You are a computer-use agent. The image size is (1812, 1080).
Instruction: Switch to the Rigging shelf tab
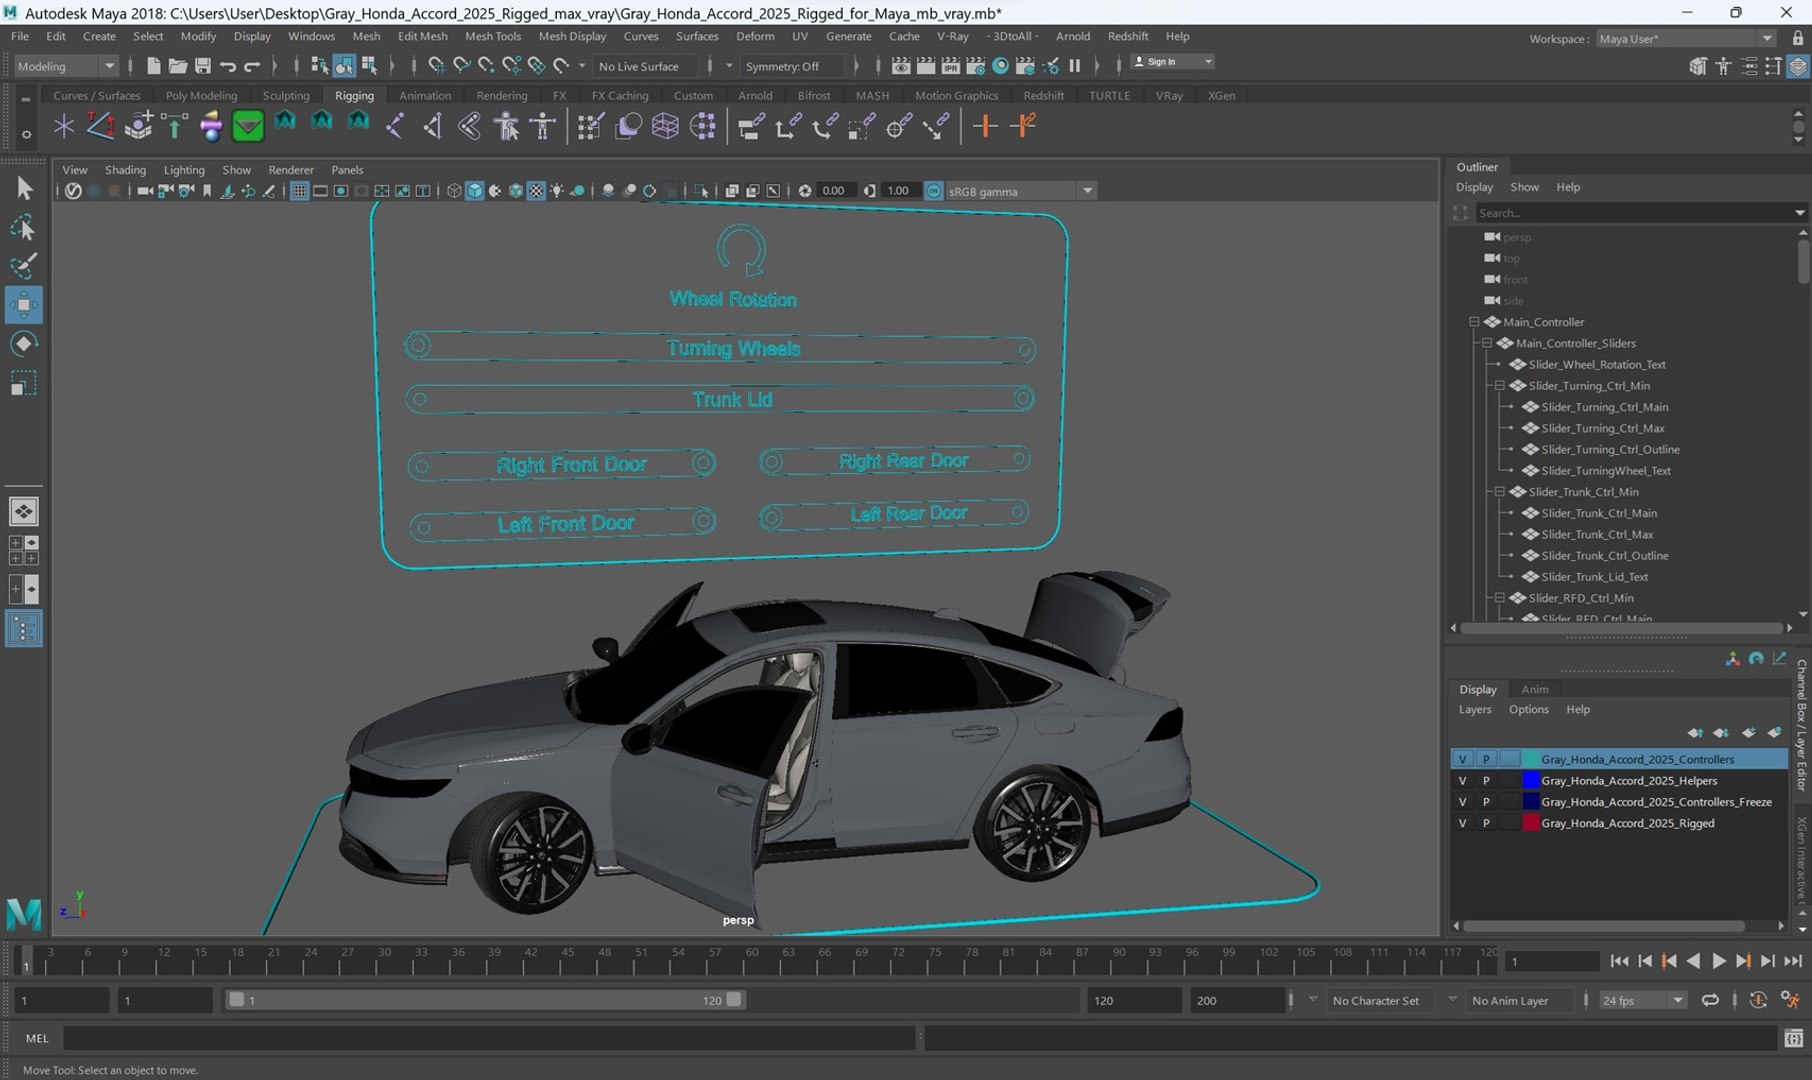(x=354, y=96)
